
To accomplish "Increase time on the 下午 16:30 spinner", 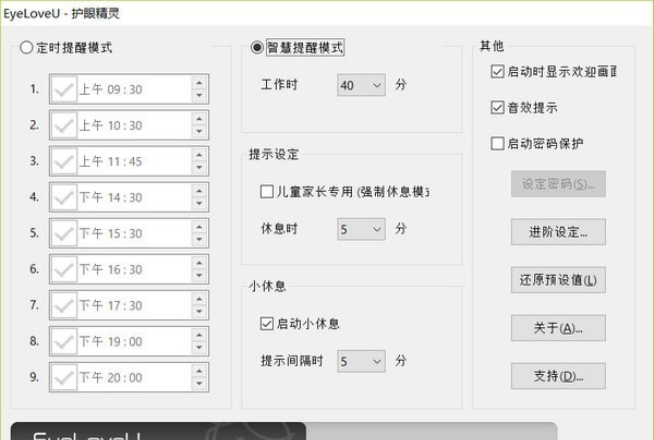I will [x=199, y=263].
